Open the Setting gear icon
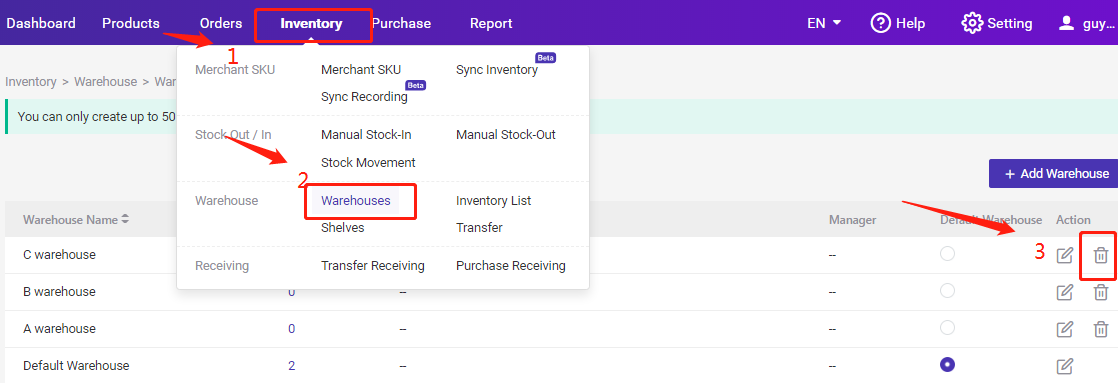1118x383 pixels. coord(972,23)
